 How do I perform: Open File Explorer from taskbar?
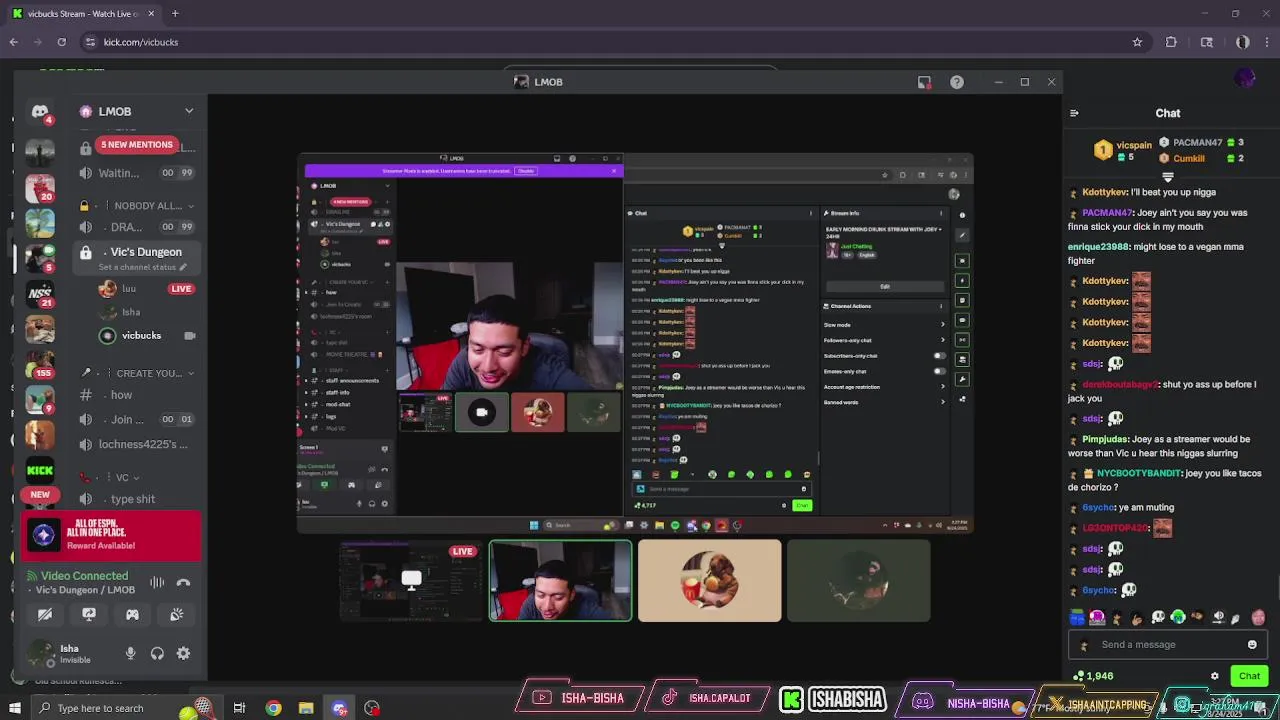(x=306, y=708)
